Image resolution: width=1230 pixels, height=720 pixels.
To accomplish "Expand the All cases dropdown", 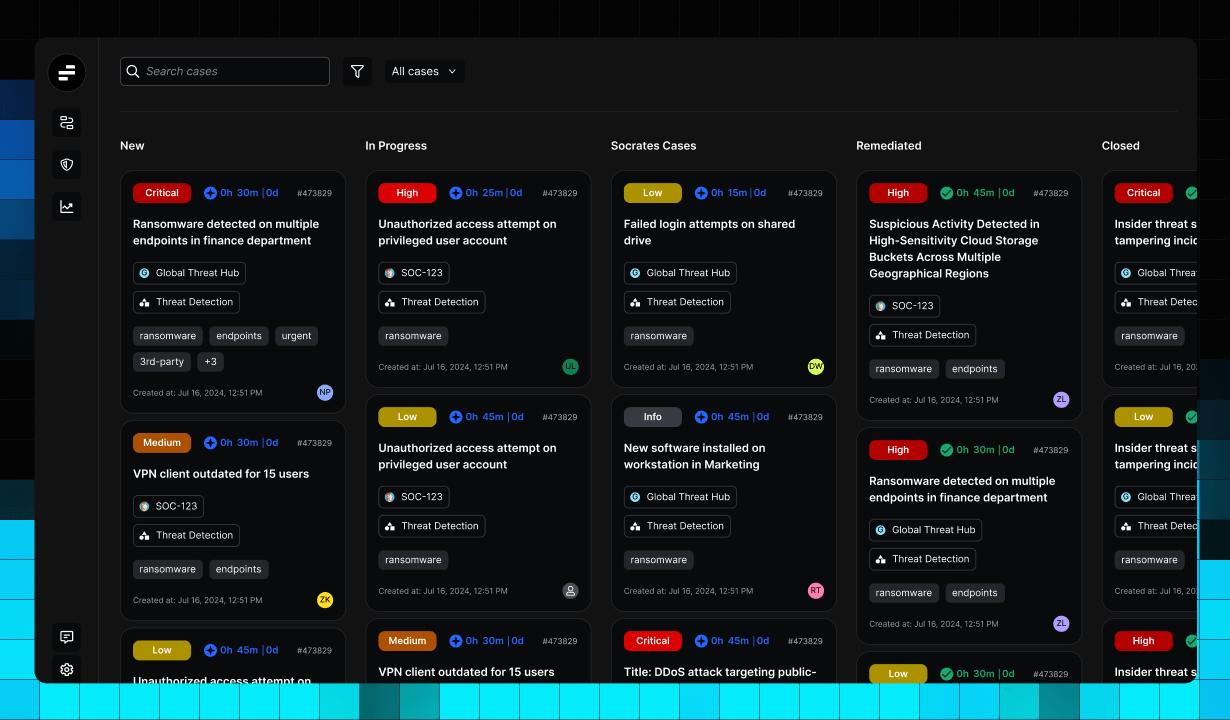I will 424,72.
